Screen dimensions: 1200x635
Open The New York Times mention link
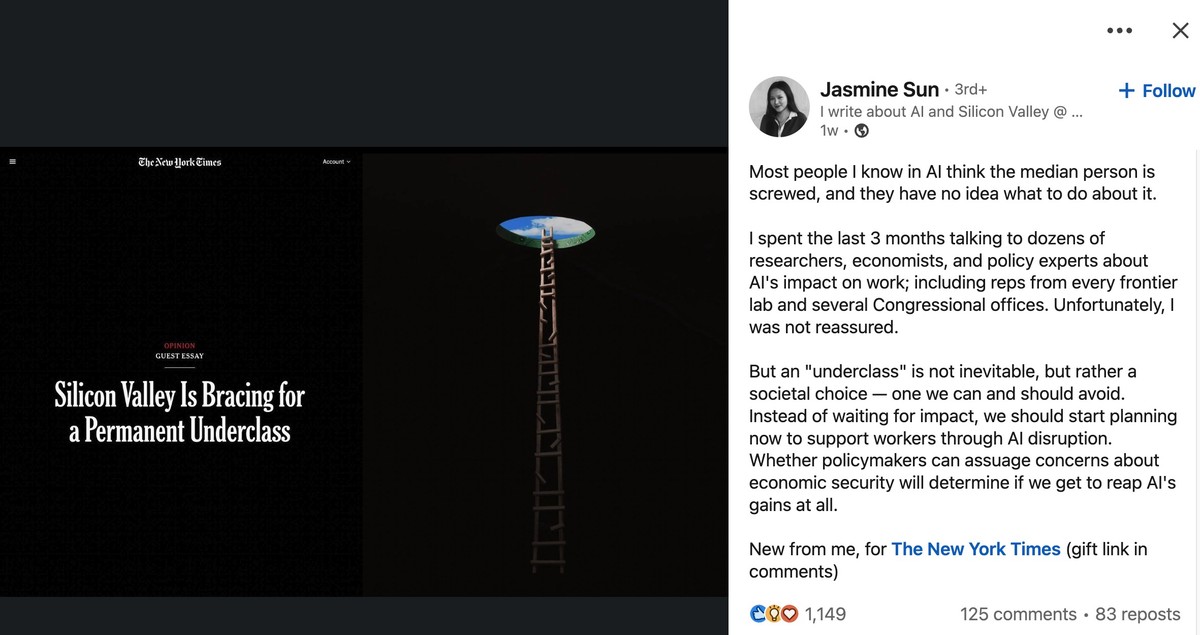click(975, 549)
